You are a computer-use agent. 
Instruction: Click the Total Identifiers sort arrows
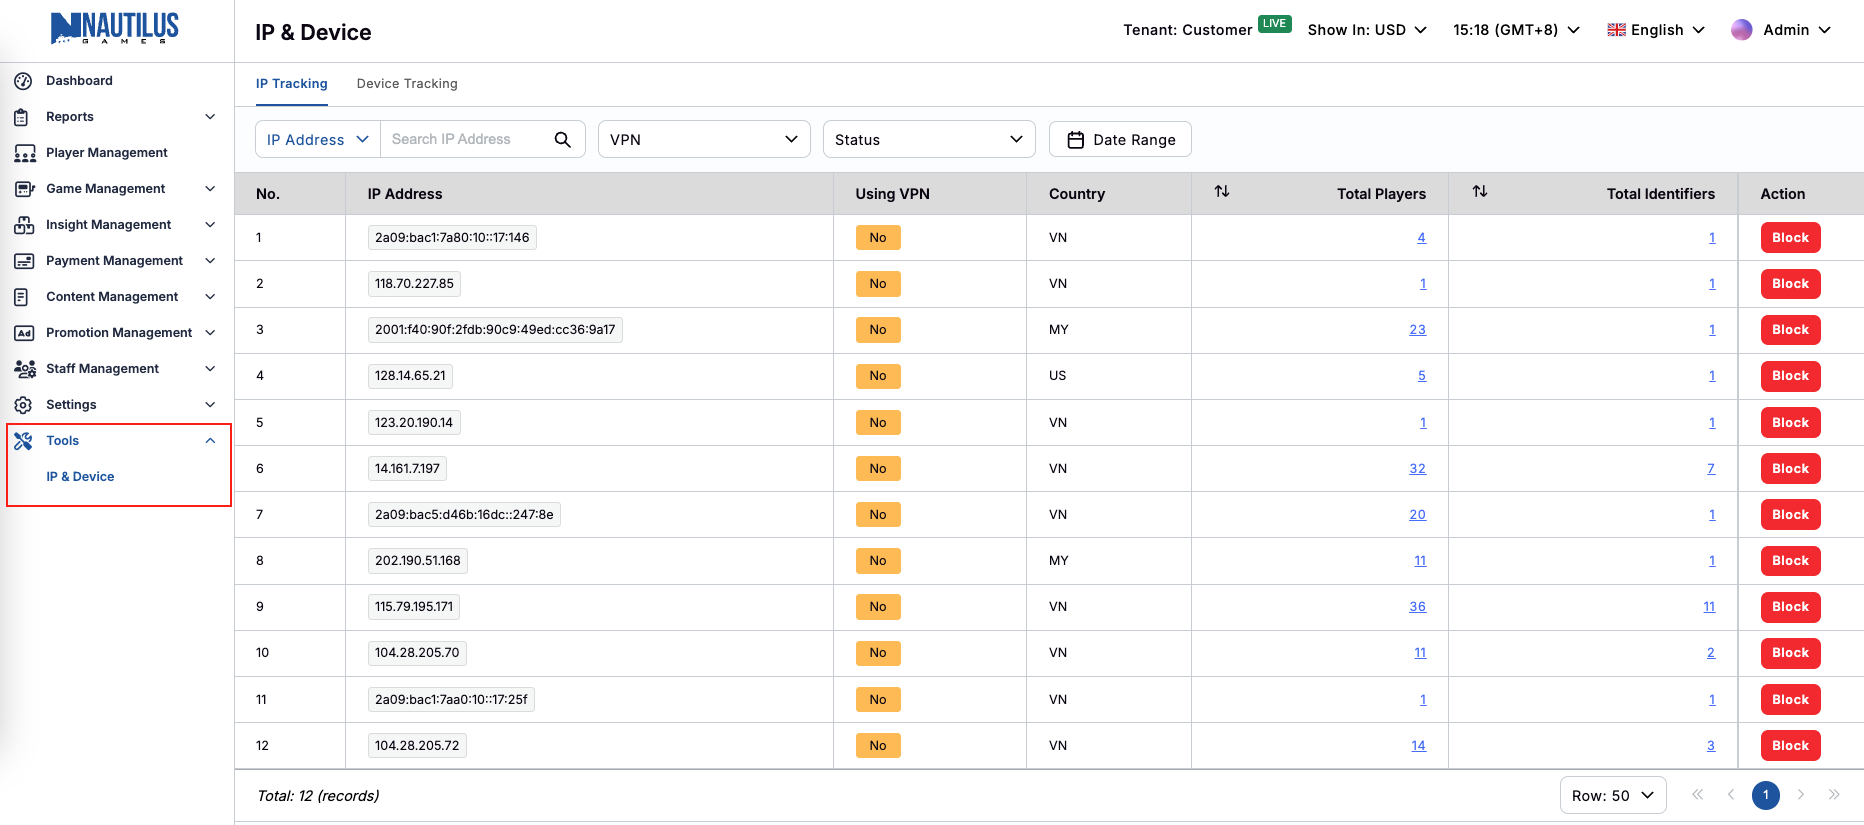pos(1480,191)
